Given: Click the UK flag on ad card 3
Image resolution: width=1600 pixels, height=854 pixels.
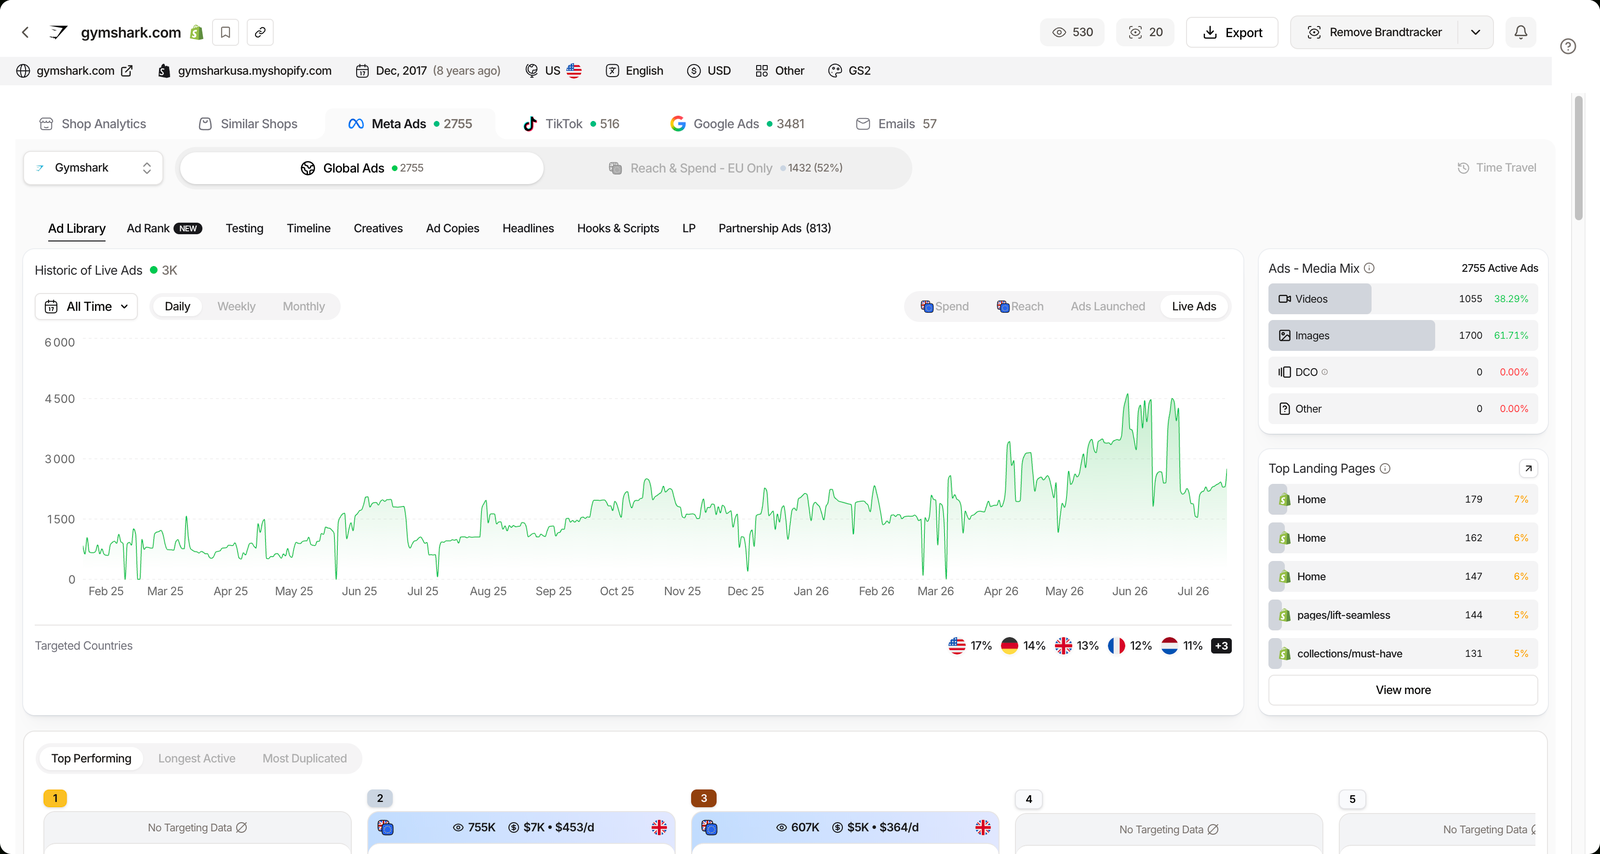Looking at the screenshot, I should point(983,828).
